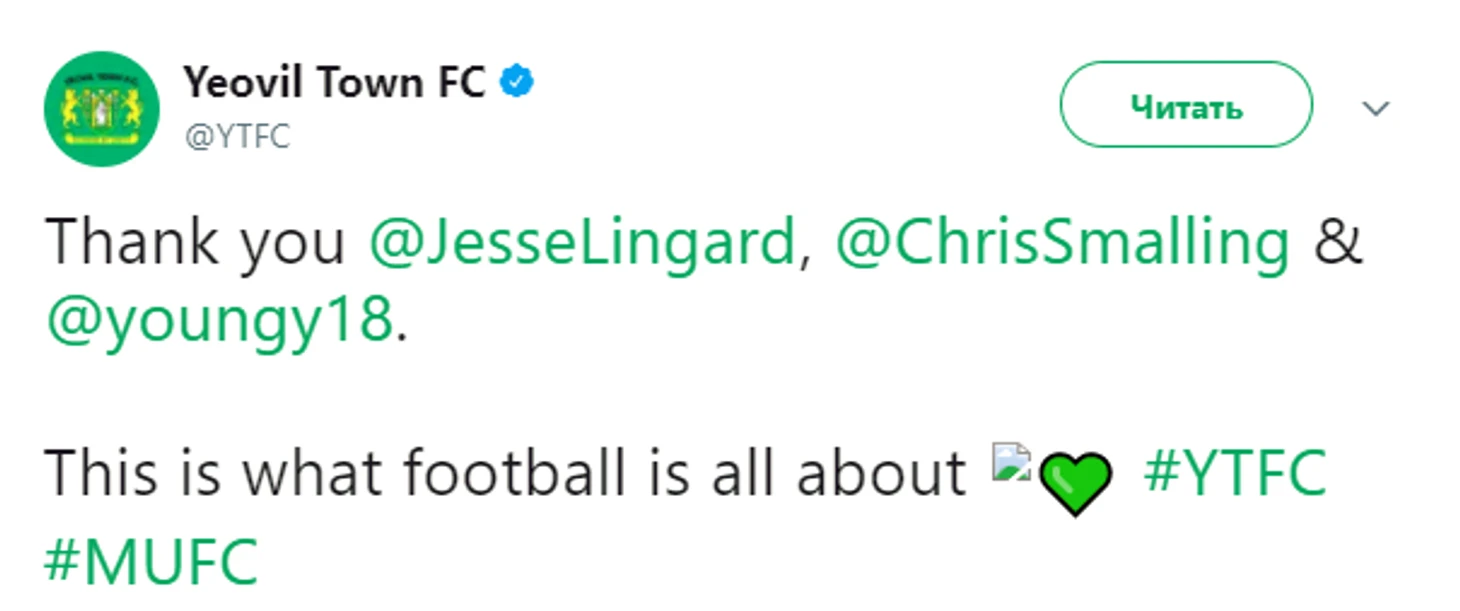This screenshot has width=1460, height=611.
Task: Open the @ChrisSmalling mention
Action: pos(1061,243)
